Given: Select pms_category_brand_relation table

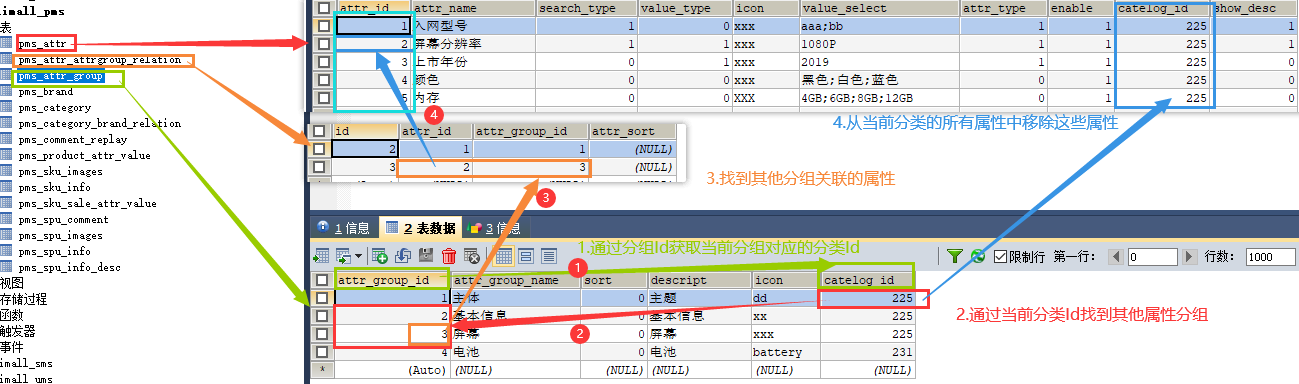Looking at the screenshot, I should [x=100, y=124].
